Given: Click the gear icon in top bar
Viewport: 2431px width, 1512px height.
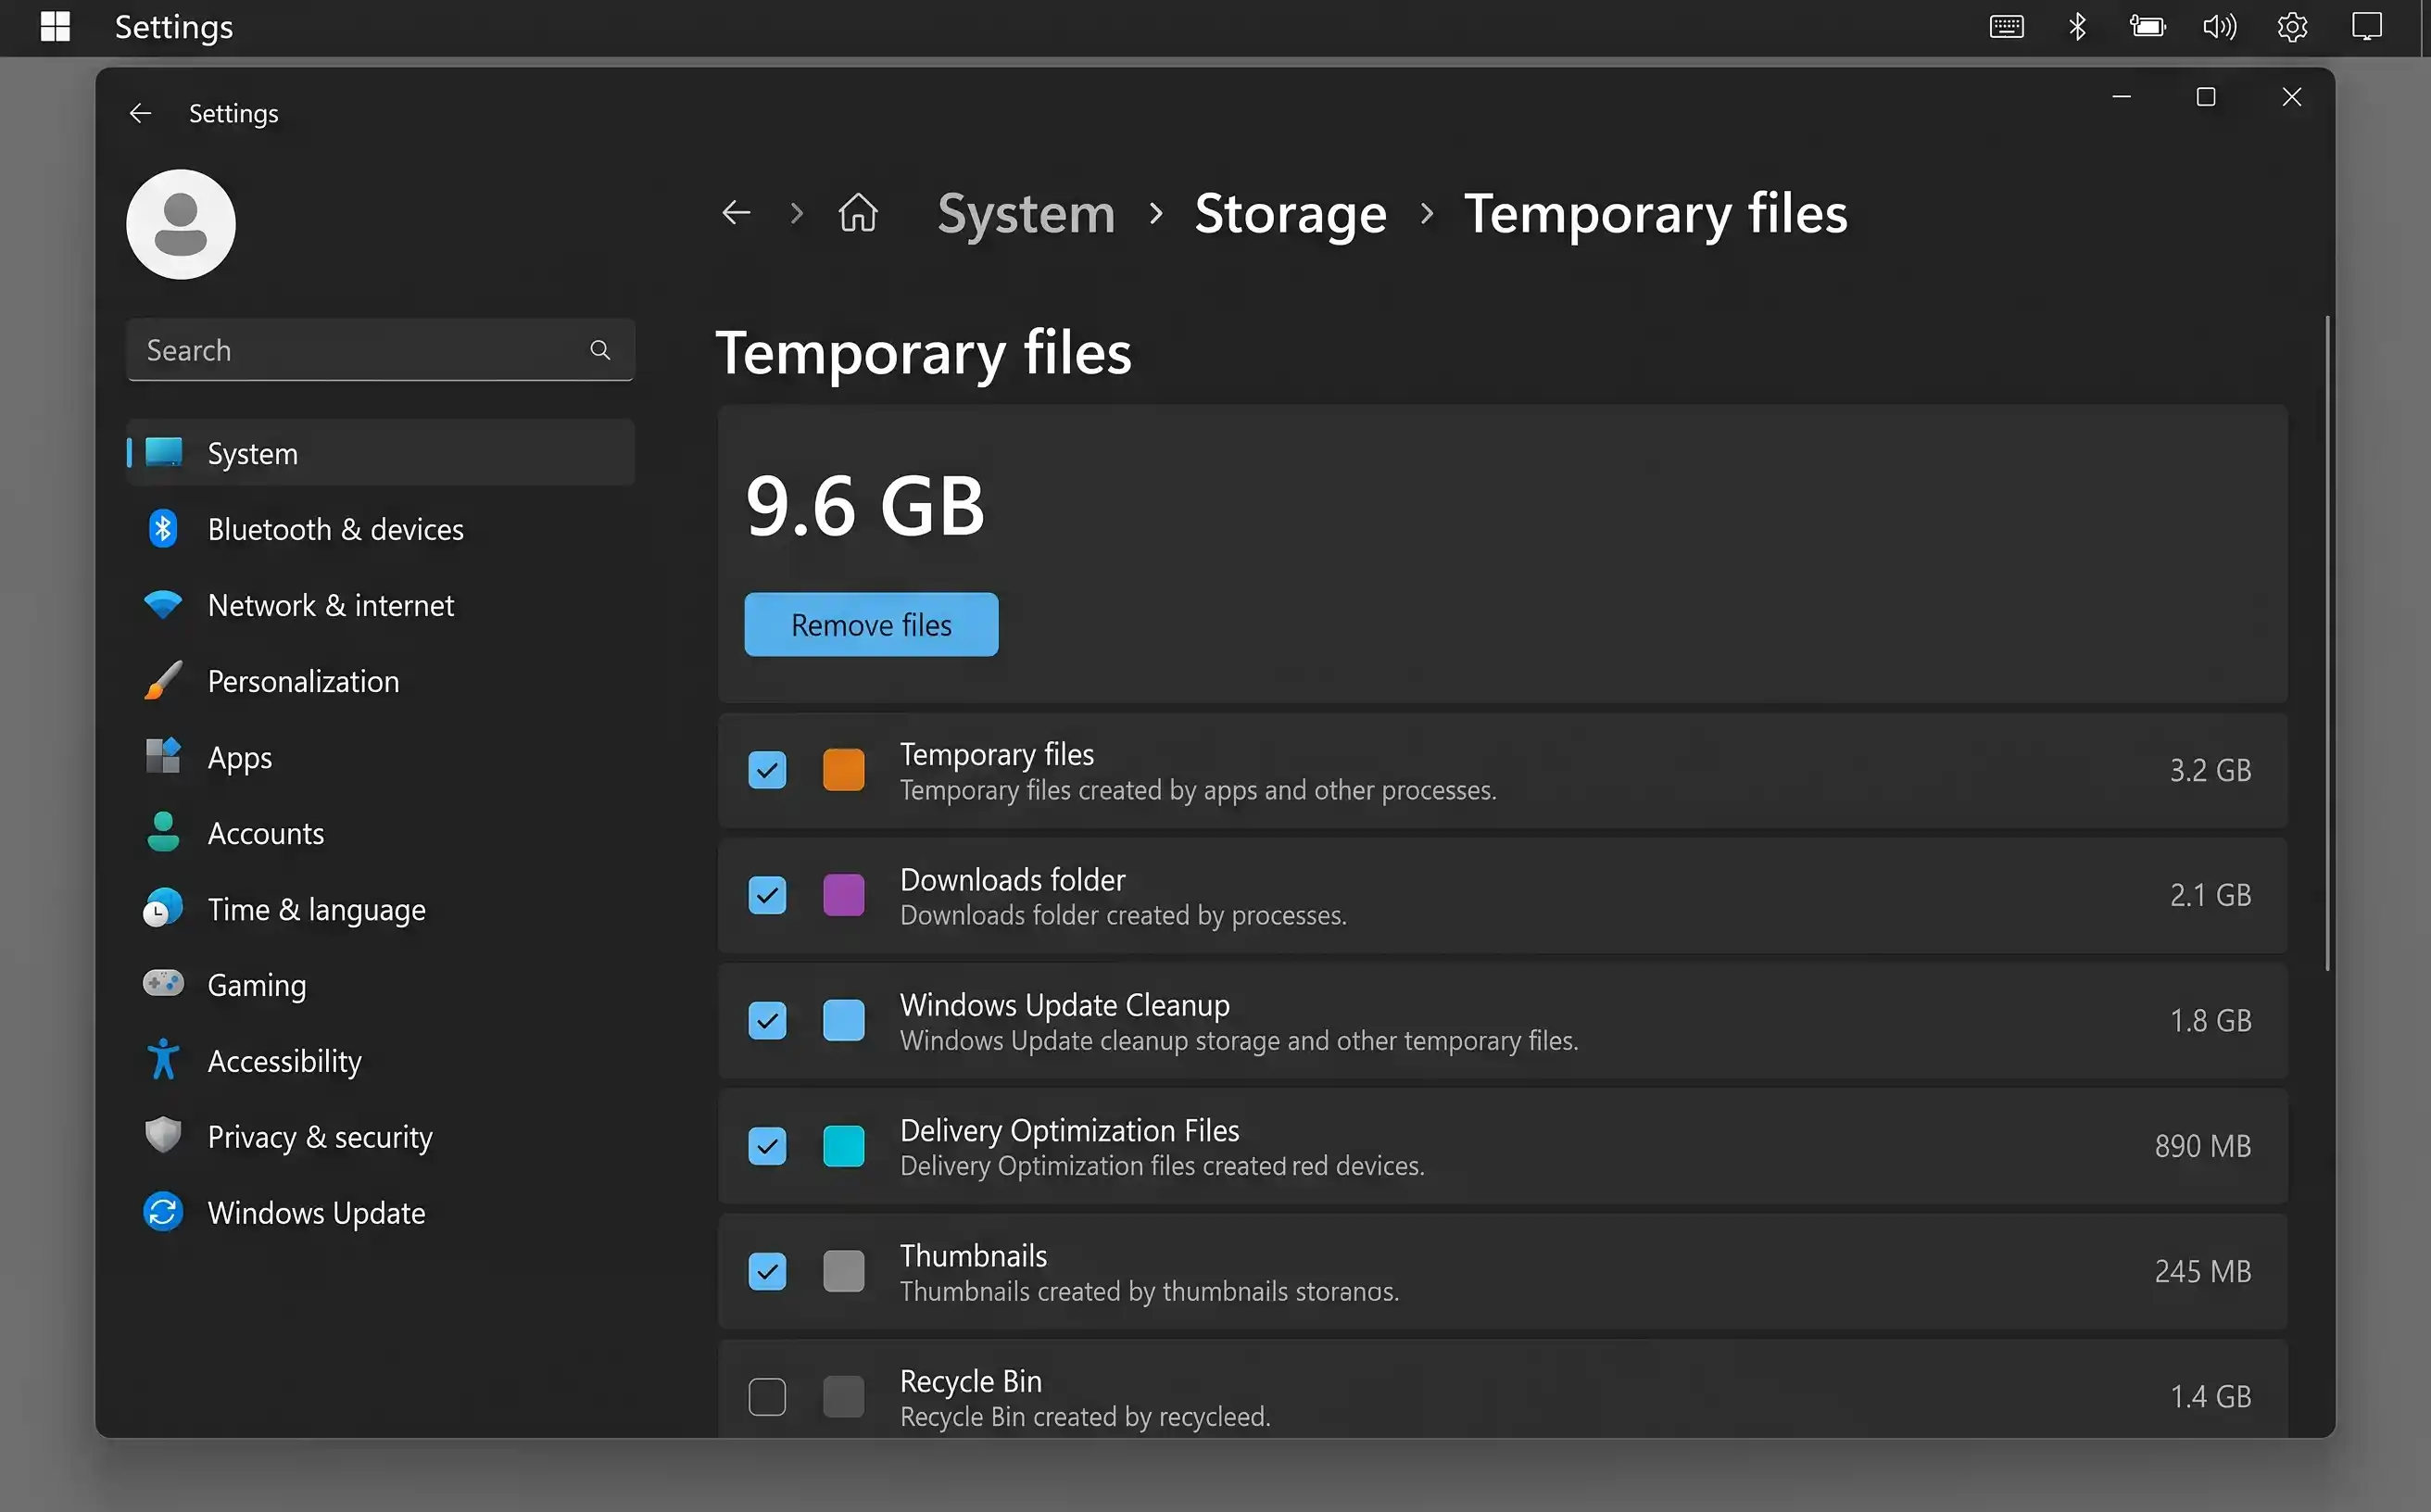Looking at the screenshot, I should [2292, 27].
